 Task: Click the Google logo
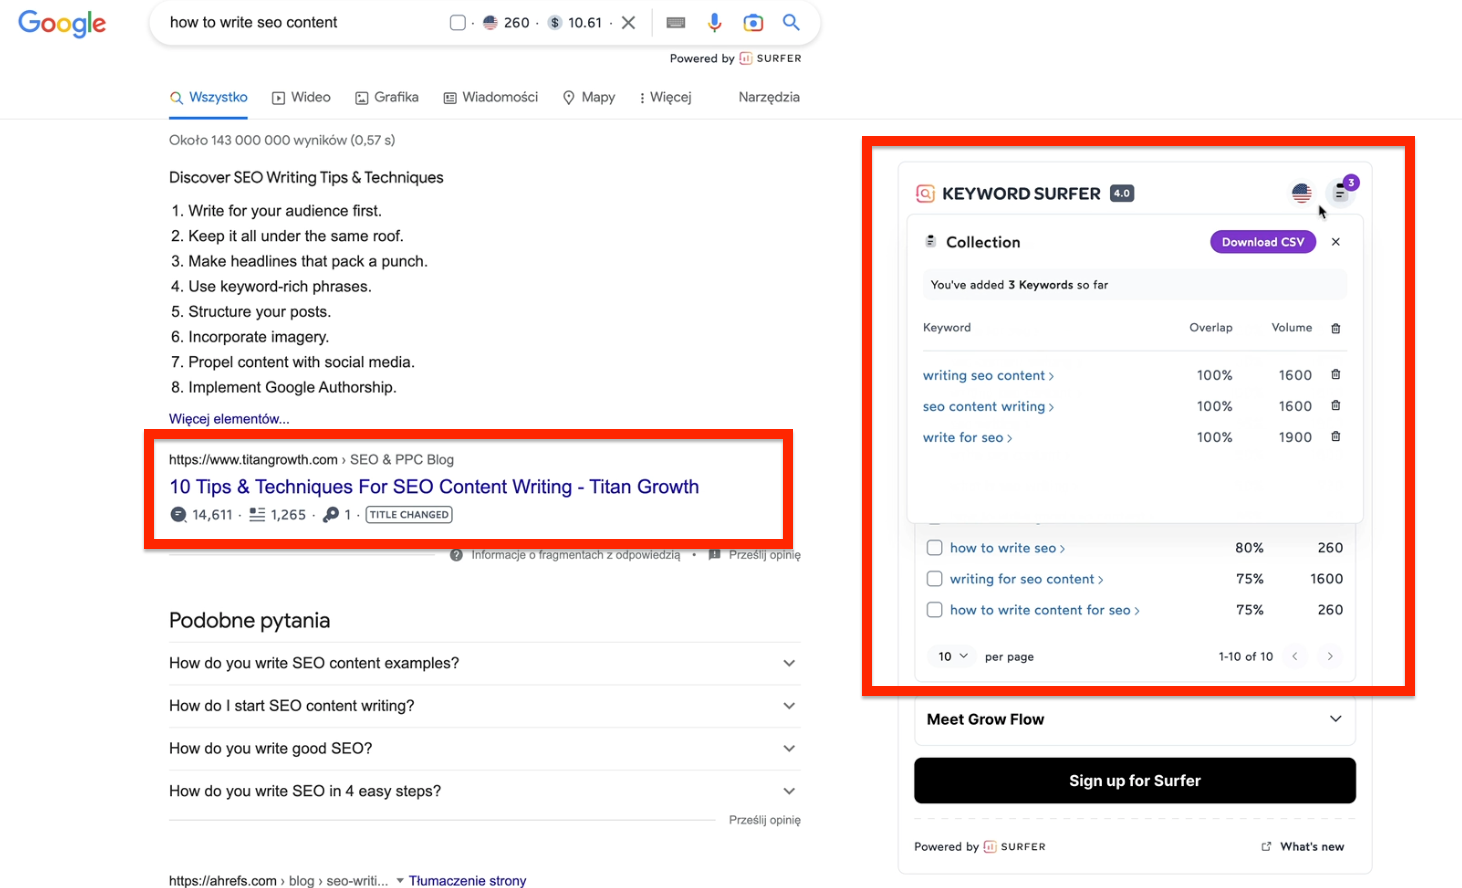tap(62, 23)
